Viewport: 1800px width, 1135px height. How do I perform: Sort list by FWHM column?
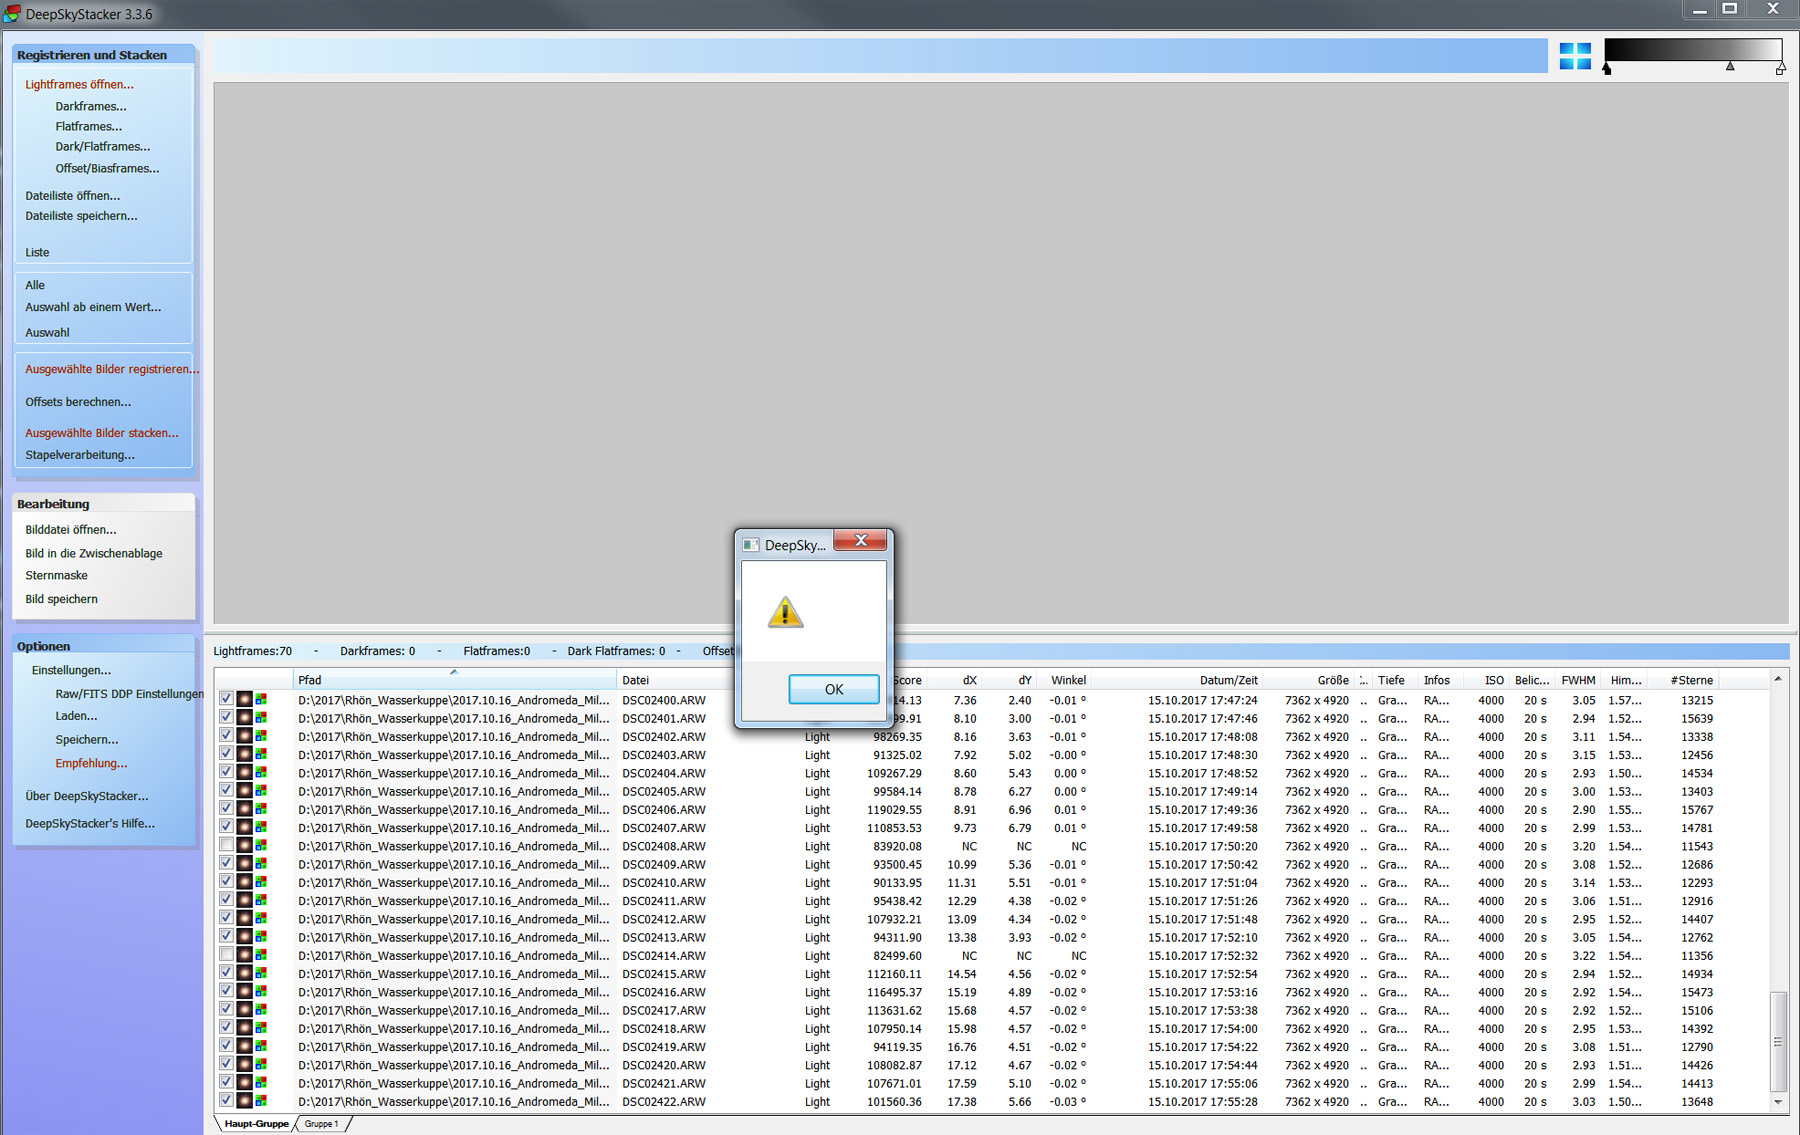point(1579,680)
